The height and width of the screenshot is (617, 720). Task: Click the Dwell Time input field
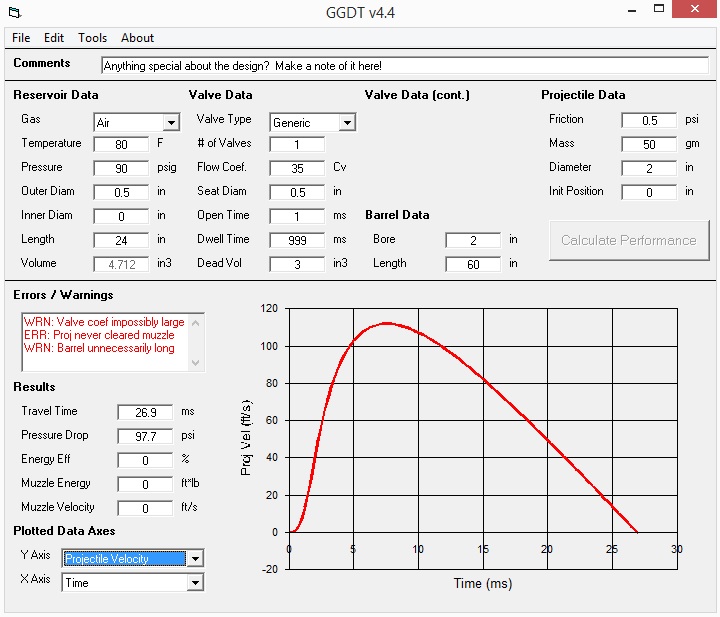[x=297, y=240]
